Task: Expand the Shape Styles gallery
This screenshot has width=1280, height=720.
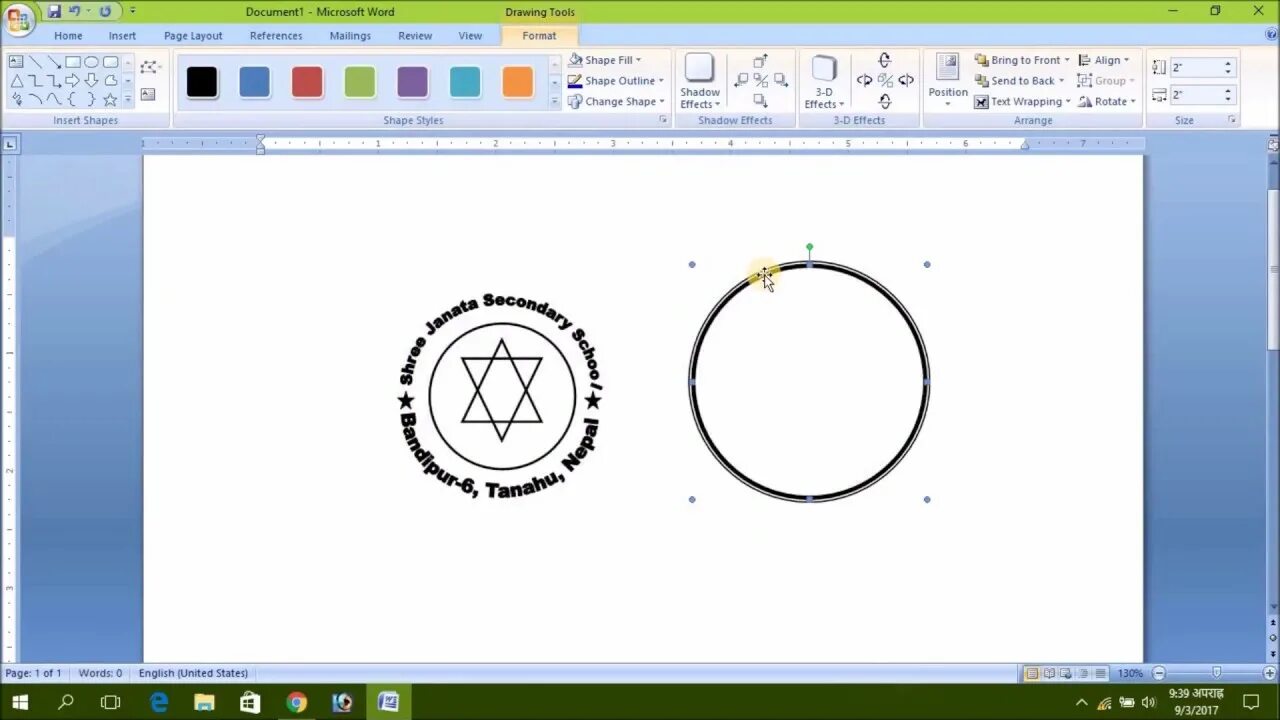Action: (x=555, y=101)
